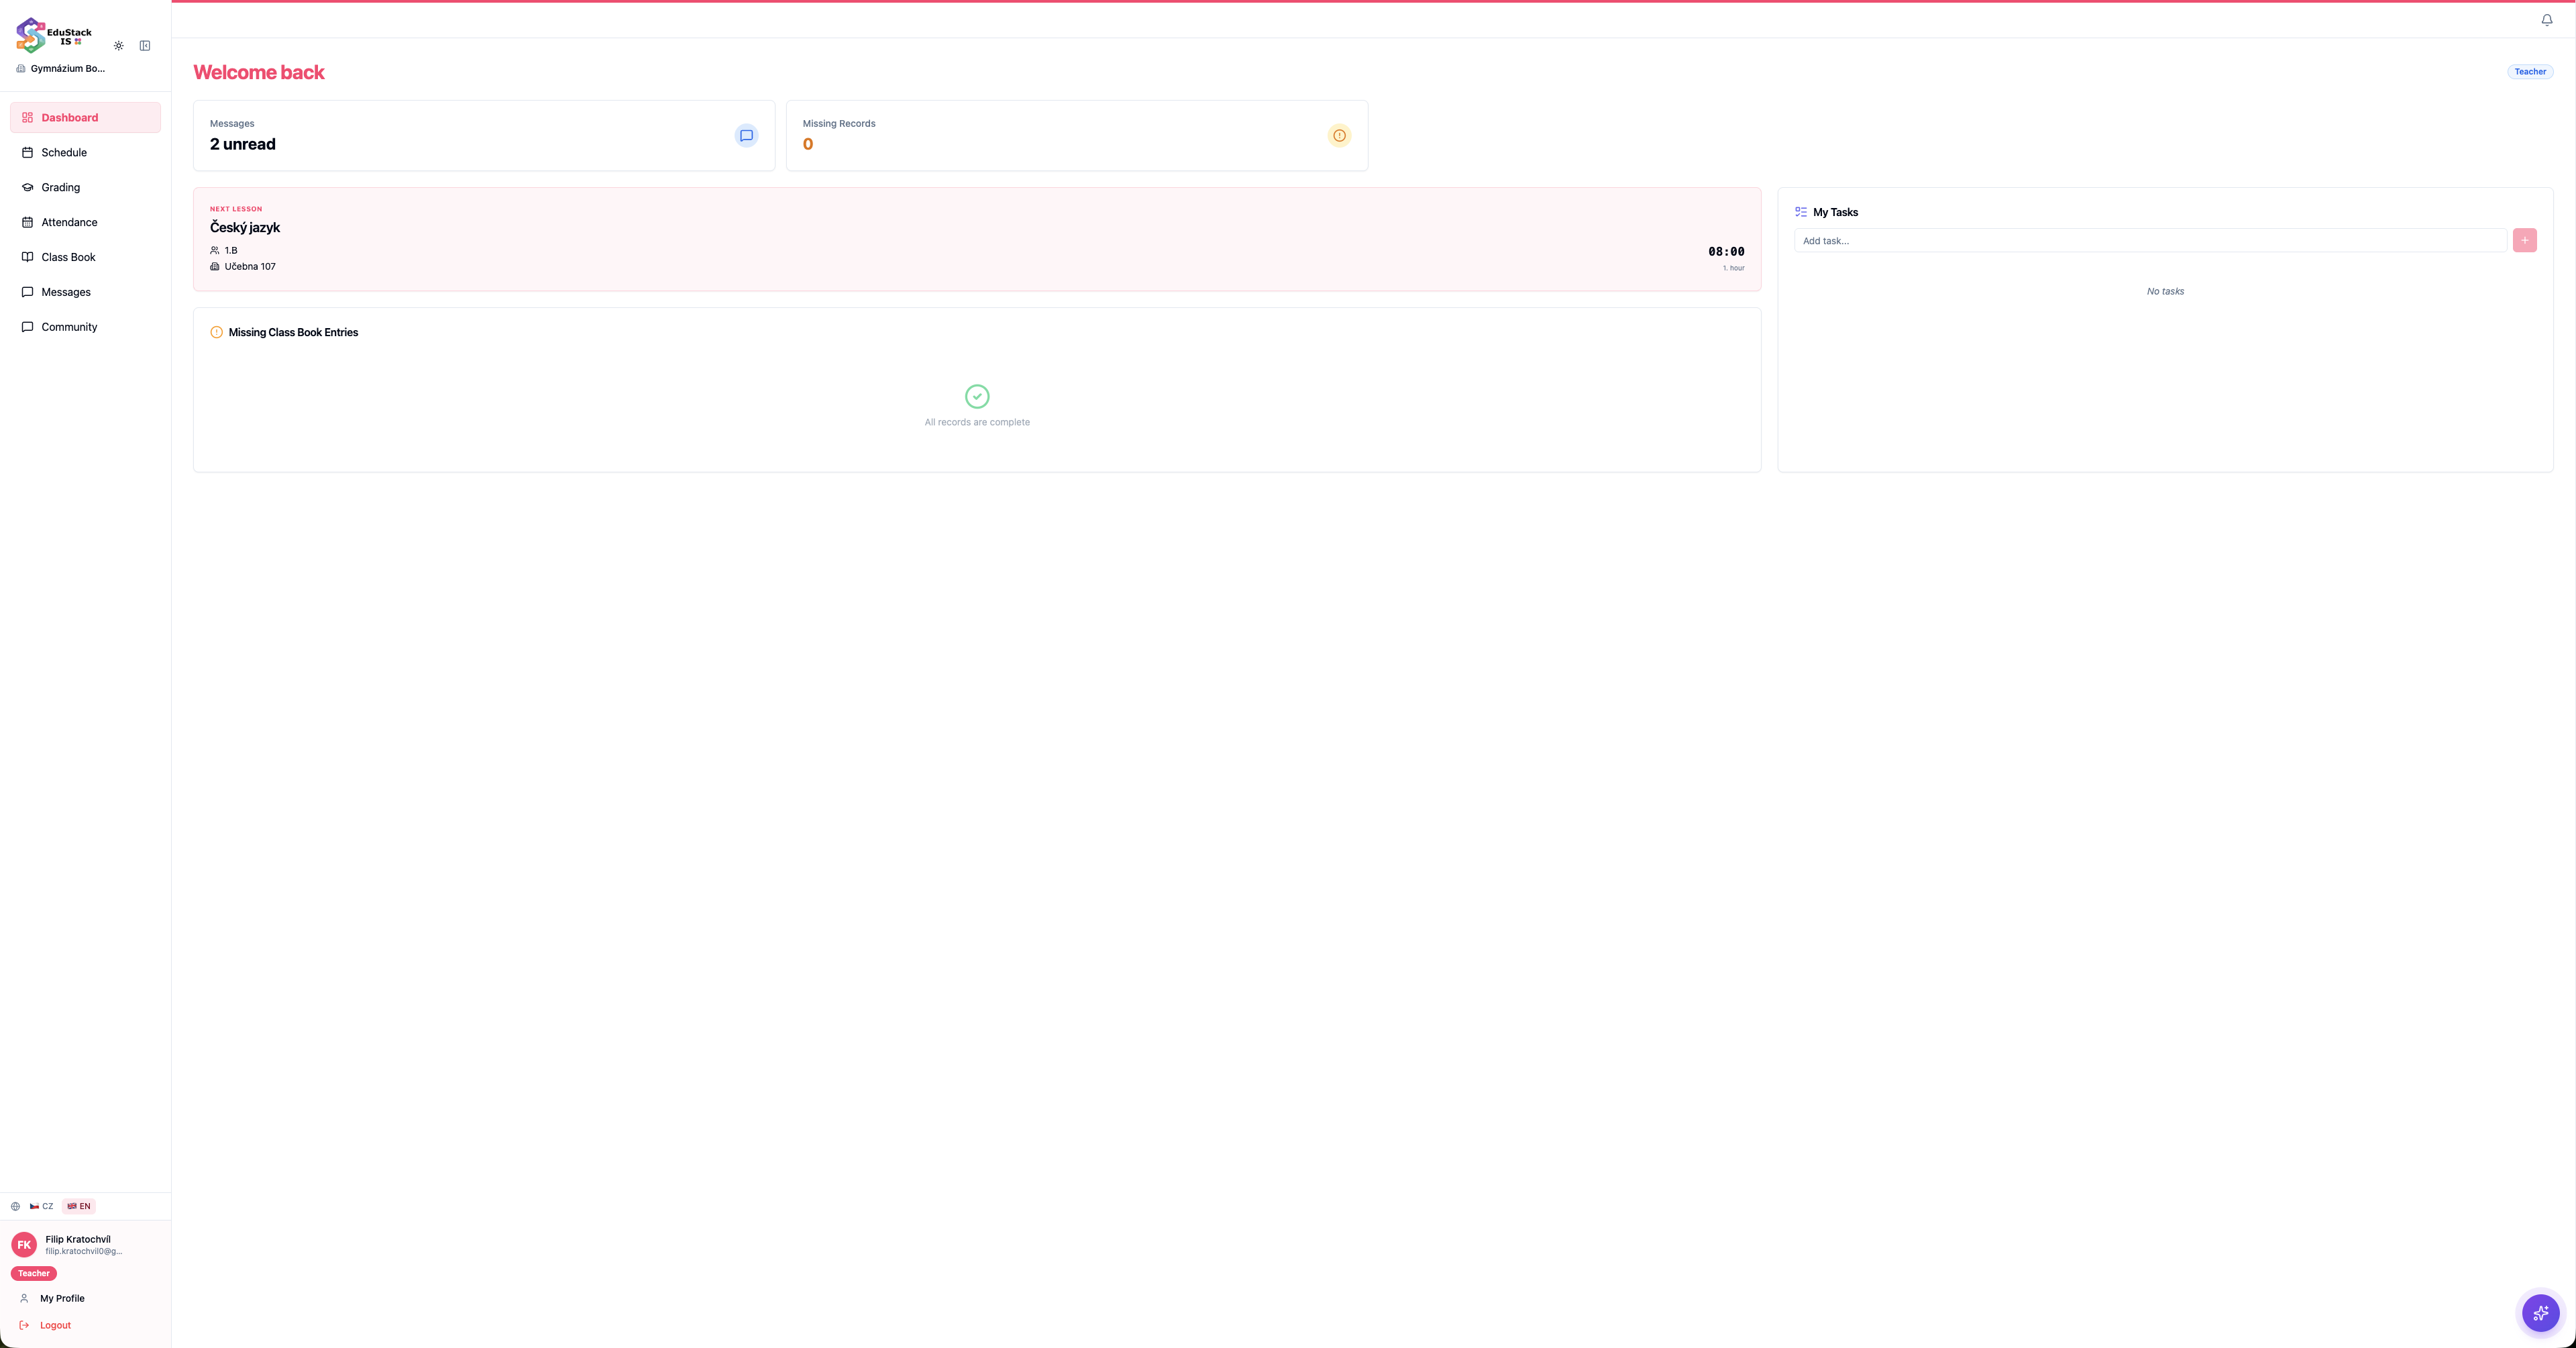The width and height of the screenshot is (2576, 1348).
Task: Click the orange alert icon in Missing Records card
Action: [1339, 136]
